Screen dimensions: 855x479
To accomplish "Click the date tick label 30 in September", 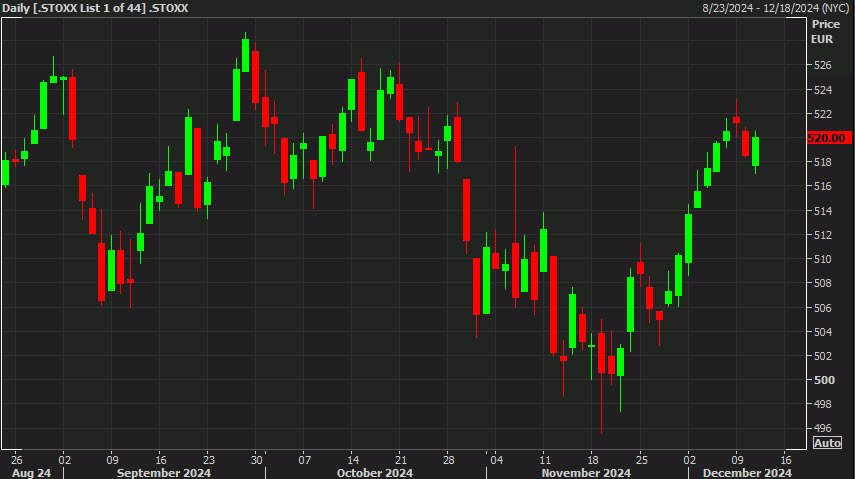I will click(256, 459).
